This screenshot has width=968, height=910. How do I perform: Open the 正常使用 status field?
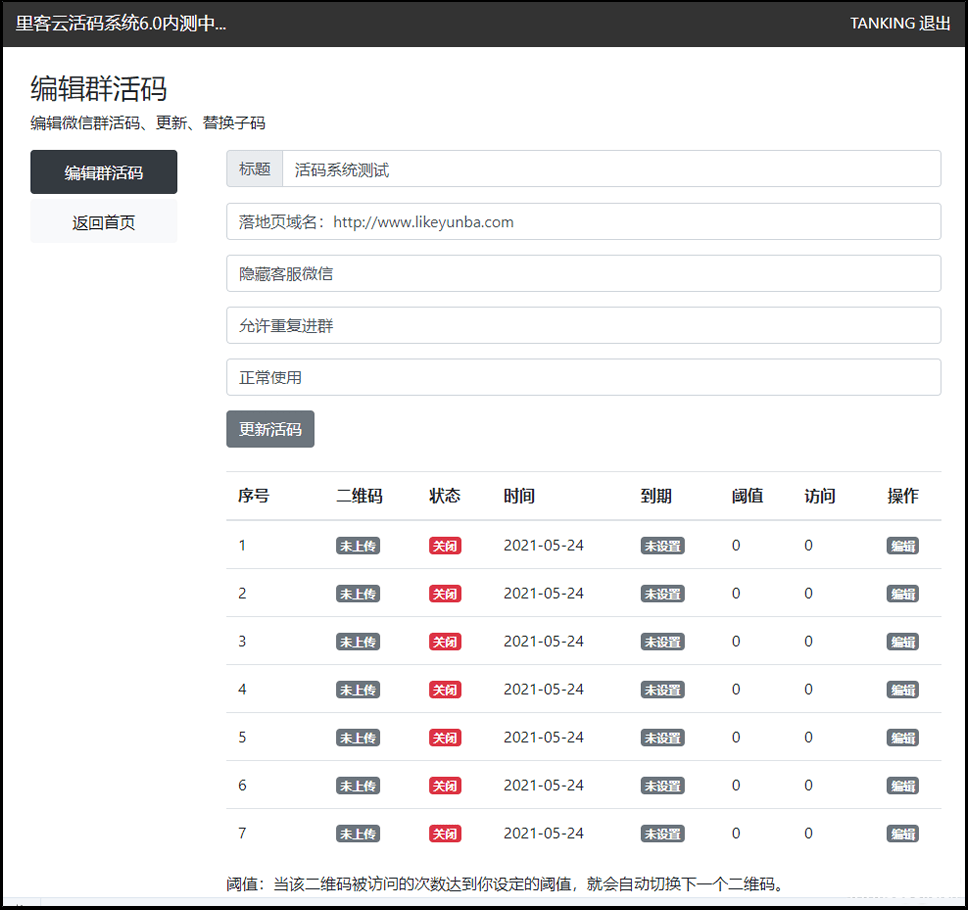pos(583,377)
